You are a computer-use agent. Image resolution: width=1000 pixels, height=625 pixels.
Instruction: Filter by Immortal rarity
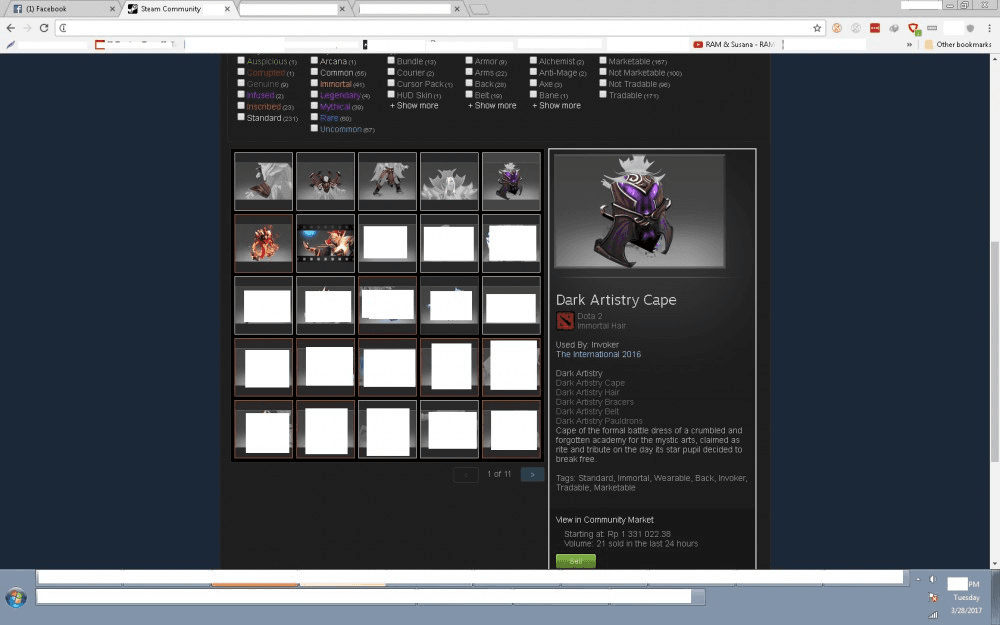coord(314,83)
